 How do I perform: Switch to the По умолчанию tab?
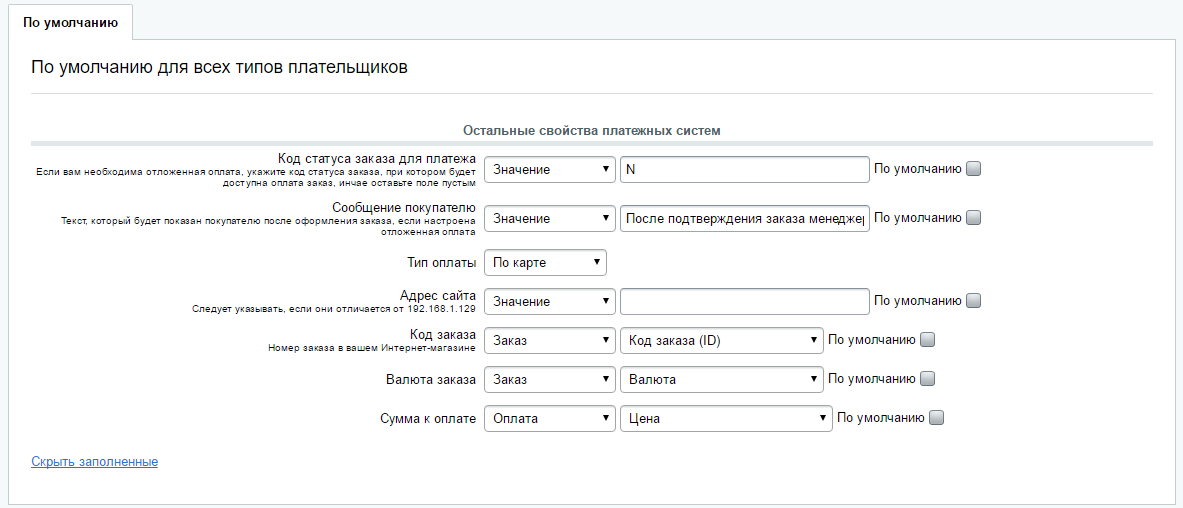(x=70, y=22)
